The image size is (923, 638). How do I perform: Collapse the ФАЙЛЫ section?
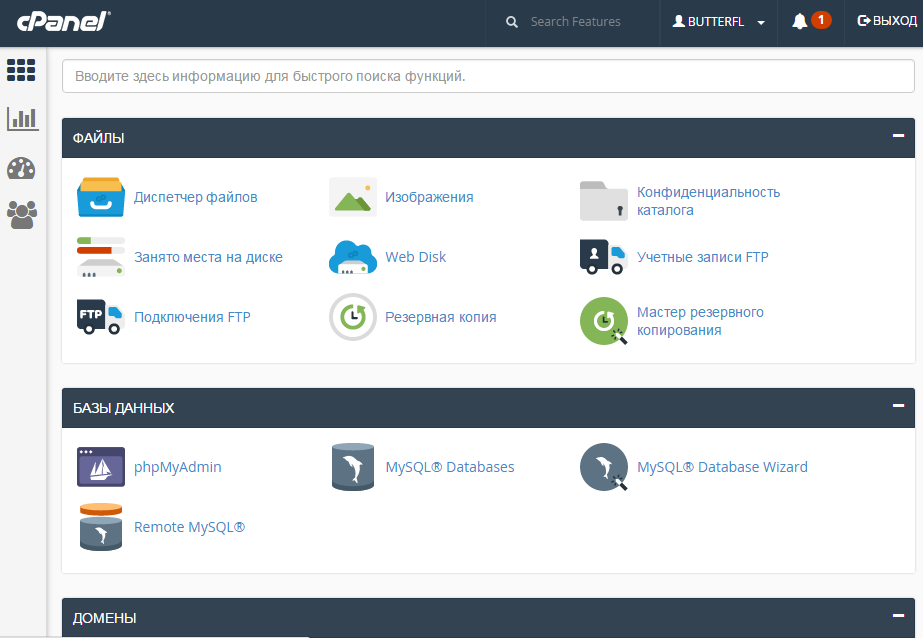[x=898, y=136]
